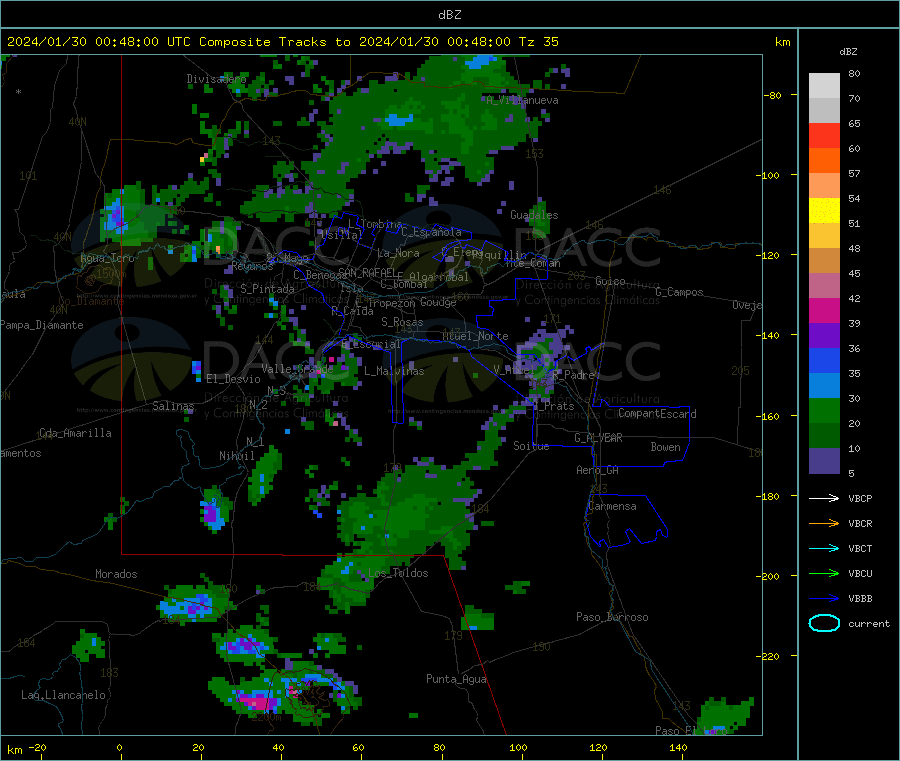This screenshot has width=900, height=761.
Task: Click the 'El_Desvio' map label
Action: click(x=233, y=379)
